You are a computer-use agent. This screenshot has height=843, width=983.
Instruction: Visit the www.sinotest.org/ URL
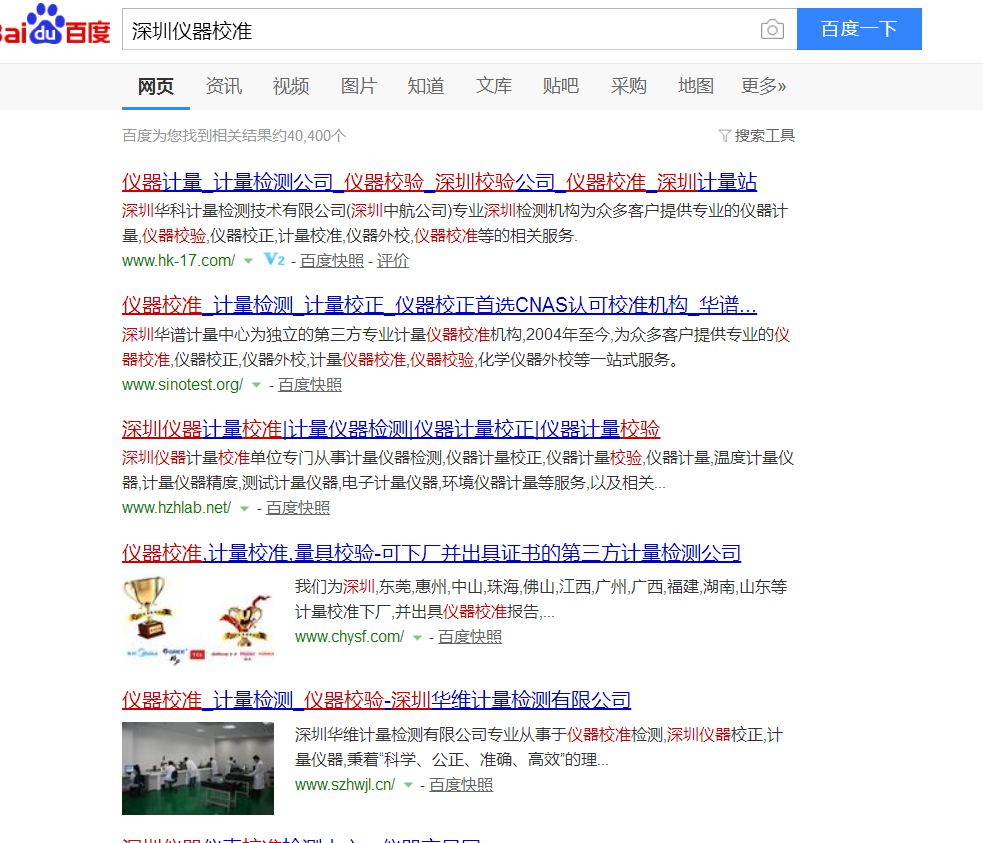(x=182, y=385)
